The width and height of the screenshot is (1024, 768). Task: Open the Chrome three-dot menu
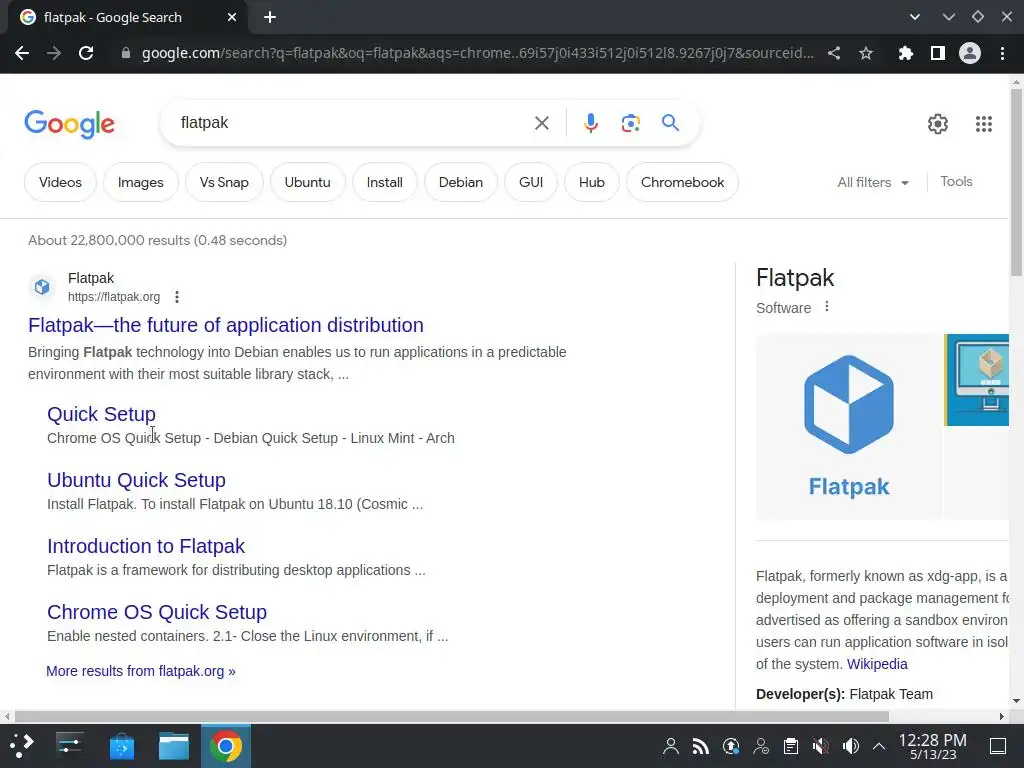click(1002, 54)
